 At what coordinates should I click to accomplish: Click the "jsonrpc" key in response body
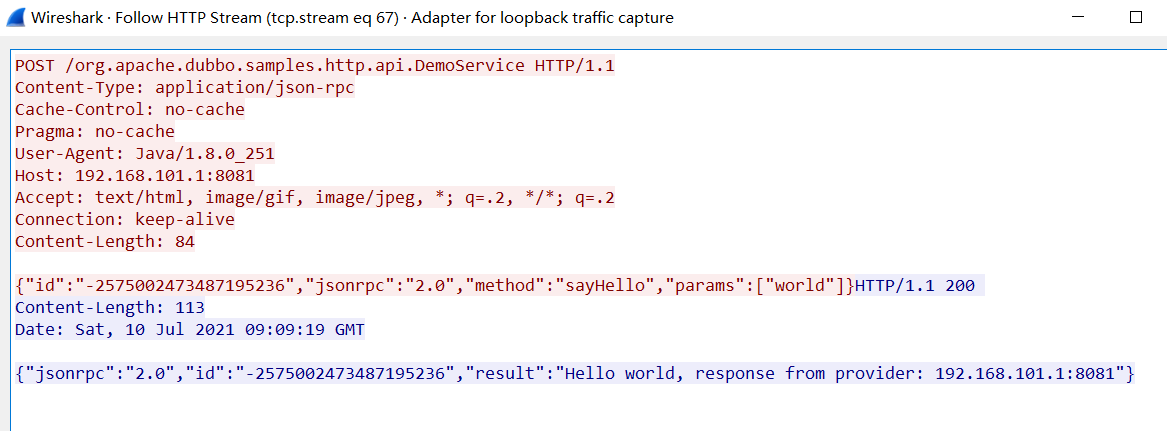click(69, 374)
